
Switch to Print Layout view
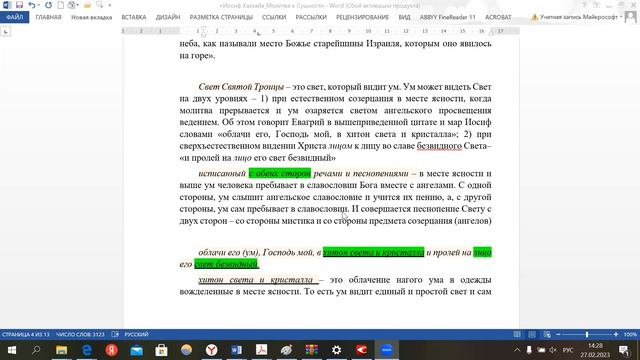click(x=532, y=334)
